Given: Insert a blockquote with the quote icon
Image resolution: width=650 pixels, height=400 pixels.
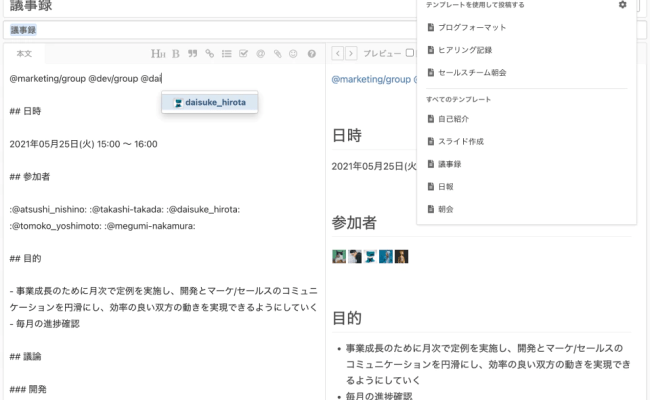Looking at the screenshot, I should (192, 53).
